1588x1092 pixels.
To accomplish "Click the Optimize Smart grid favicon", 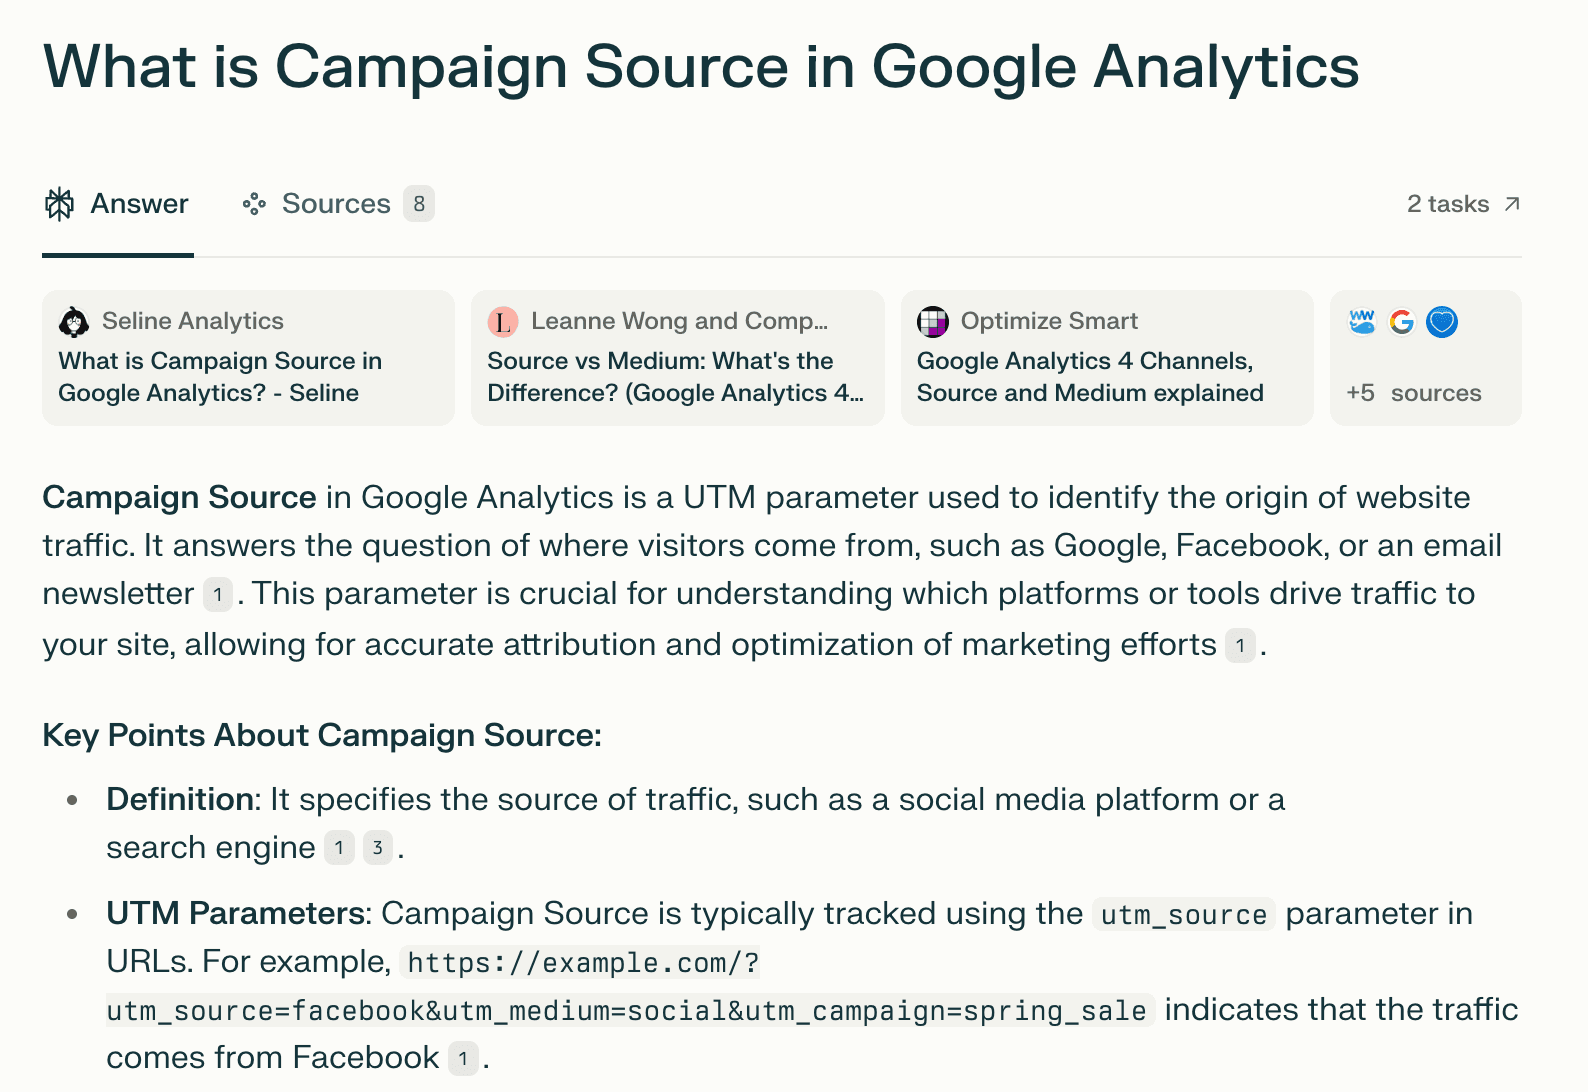I will [931, 321].
